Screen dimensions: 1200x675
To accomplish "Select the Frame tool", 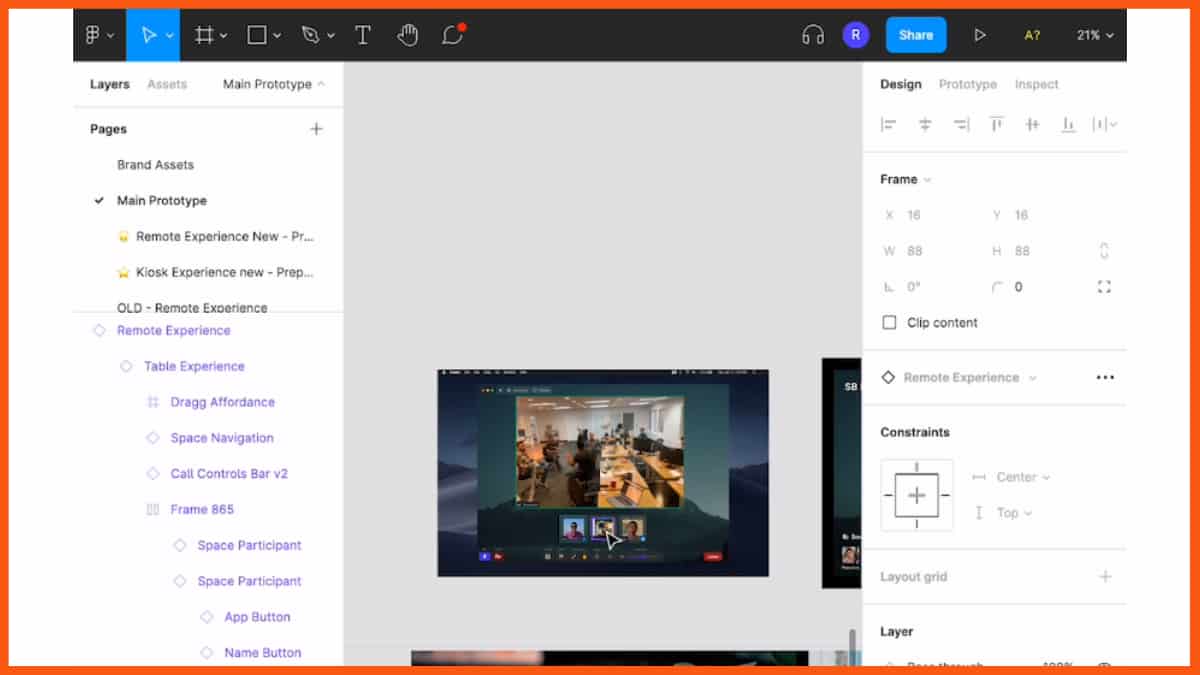I will pyautogui.click(x=202, y=34).
